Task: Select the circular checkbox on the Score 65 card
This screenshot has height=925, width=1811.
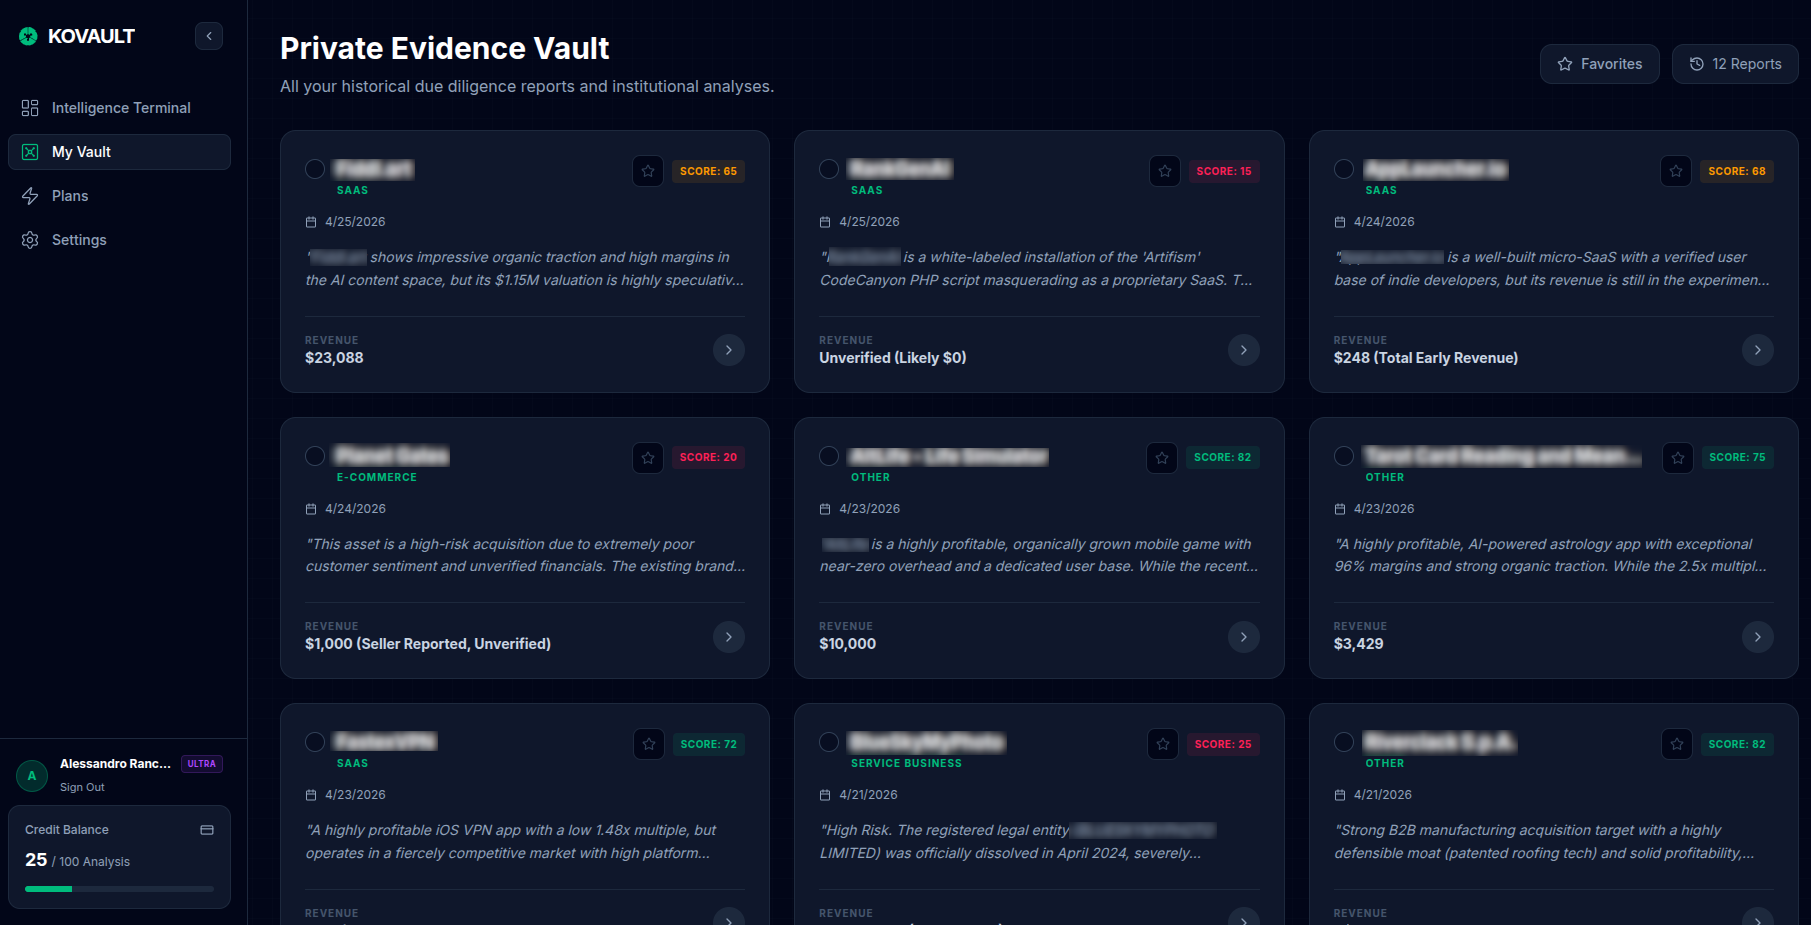Action: pyautogui.click(x=314, y=170)
